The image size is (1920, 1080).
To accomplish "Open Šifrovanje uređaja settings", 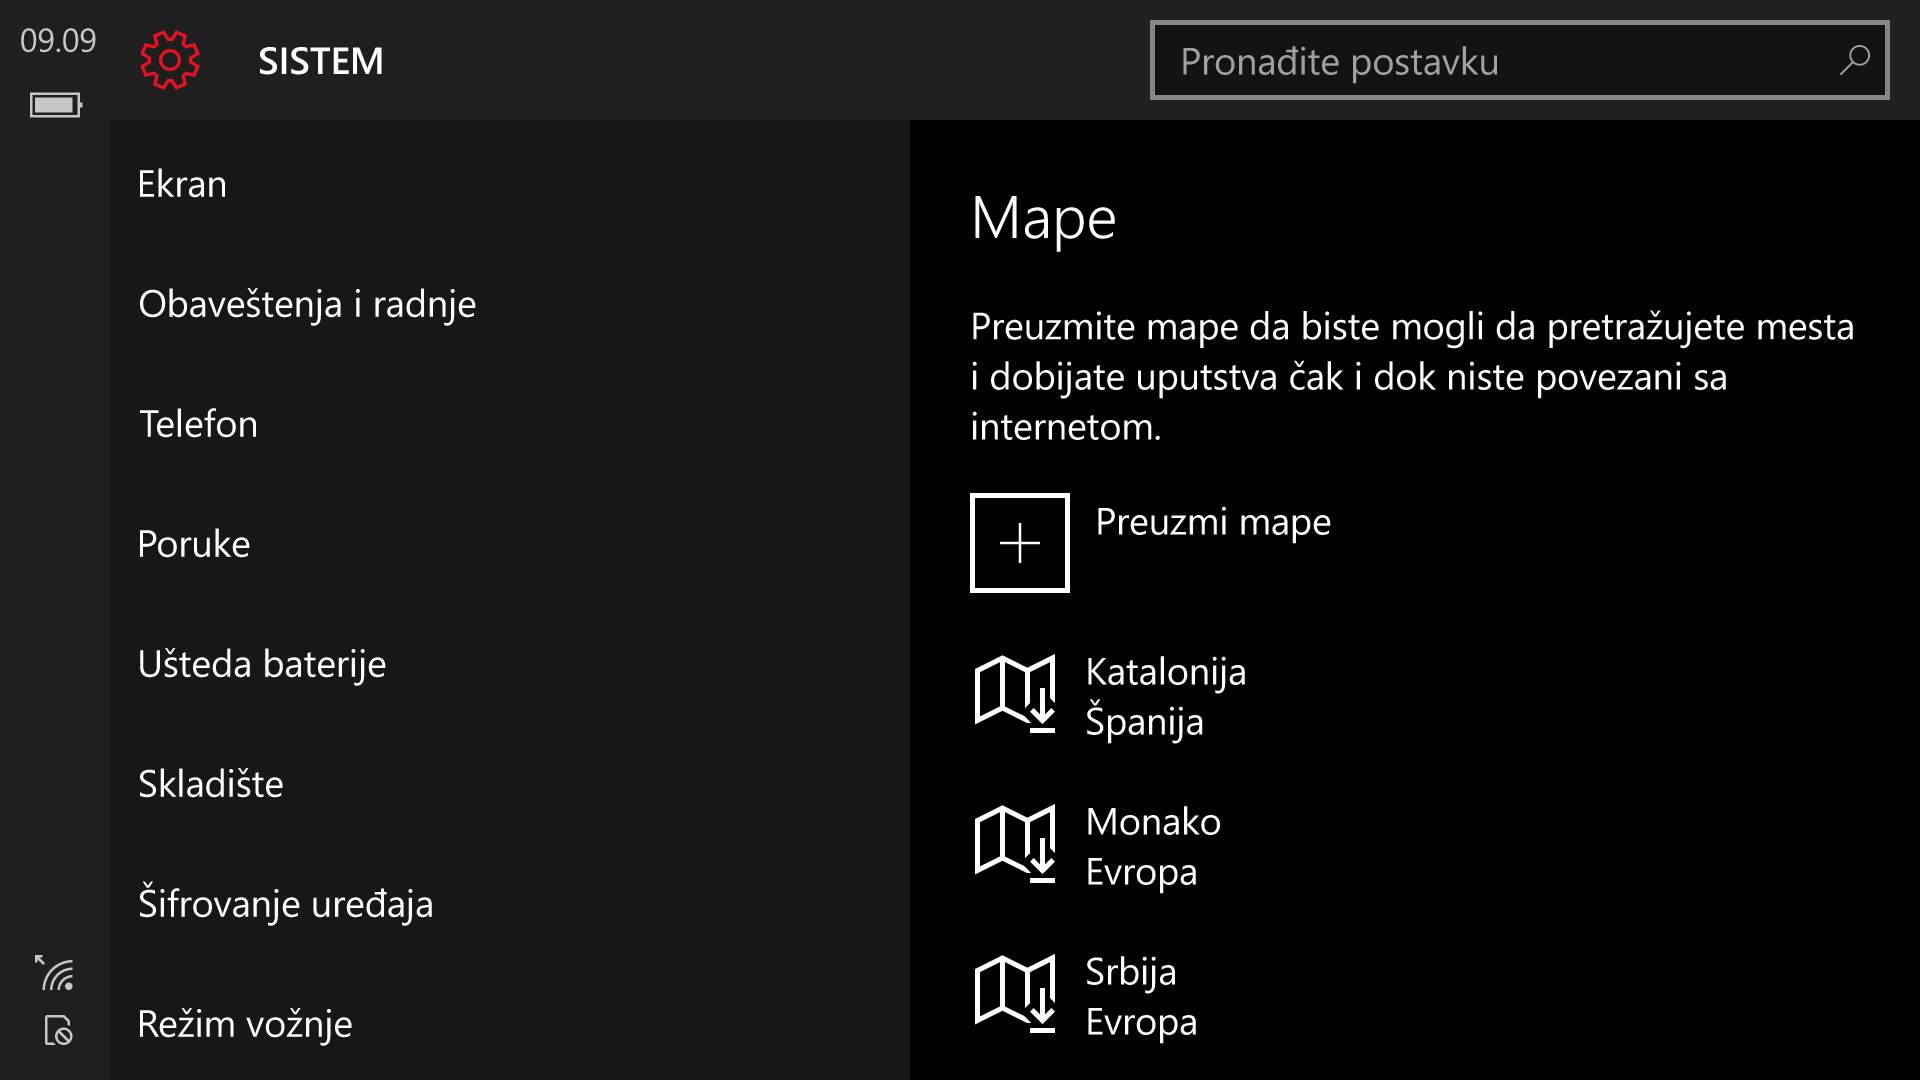I will tap(286, 903).
